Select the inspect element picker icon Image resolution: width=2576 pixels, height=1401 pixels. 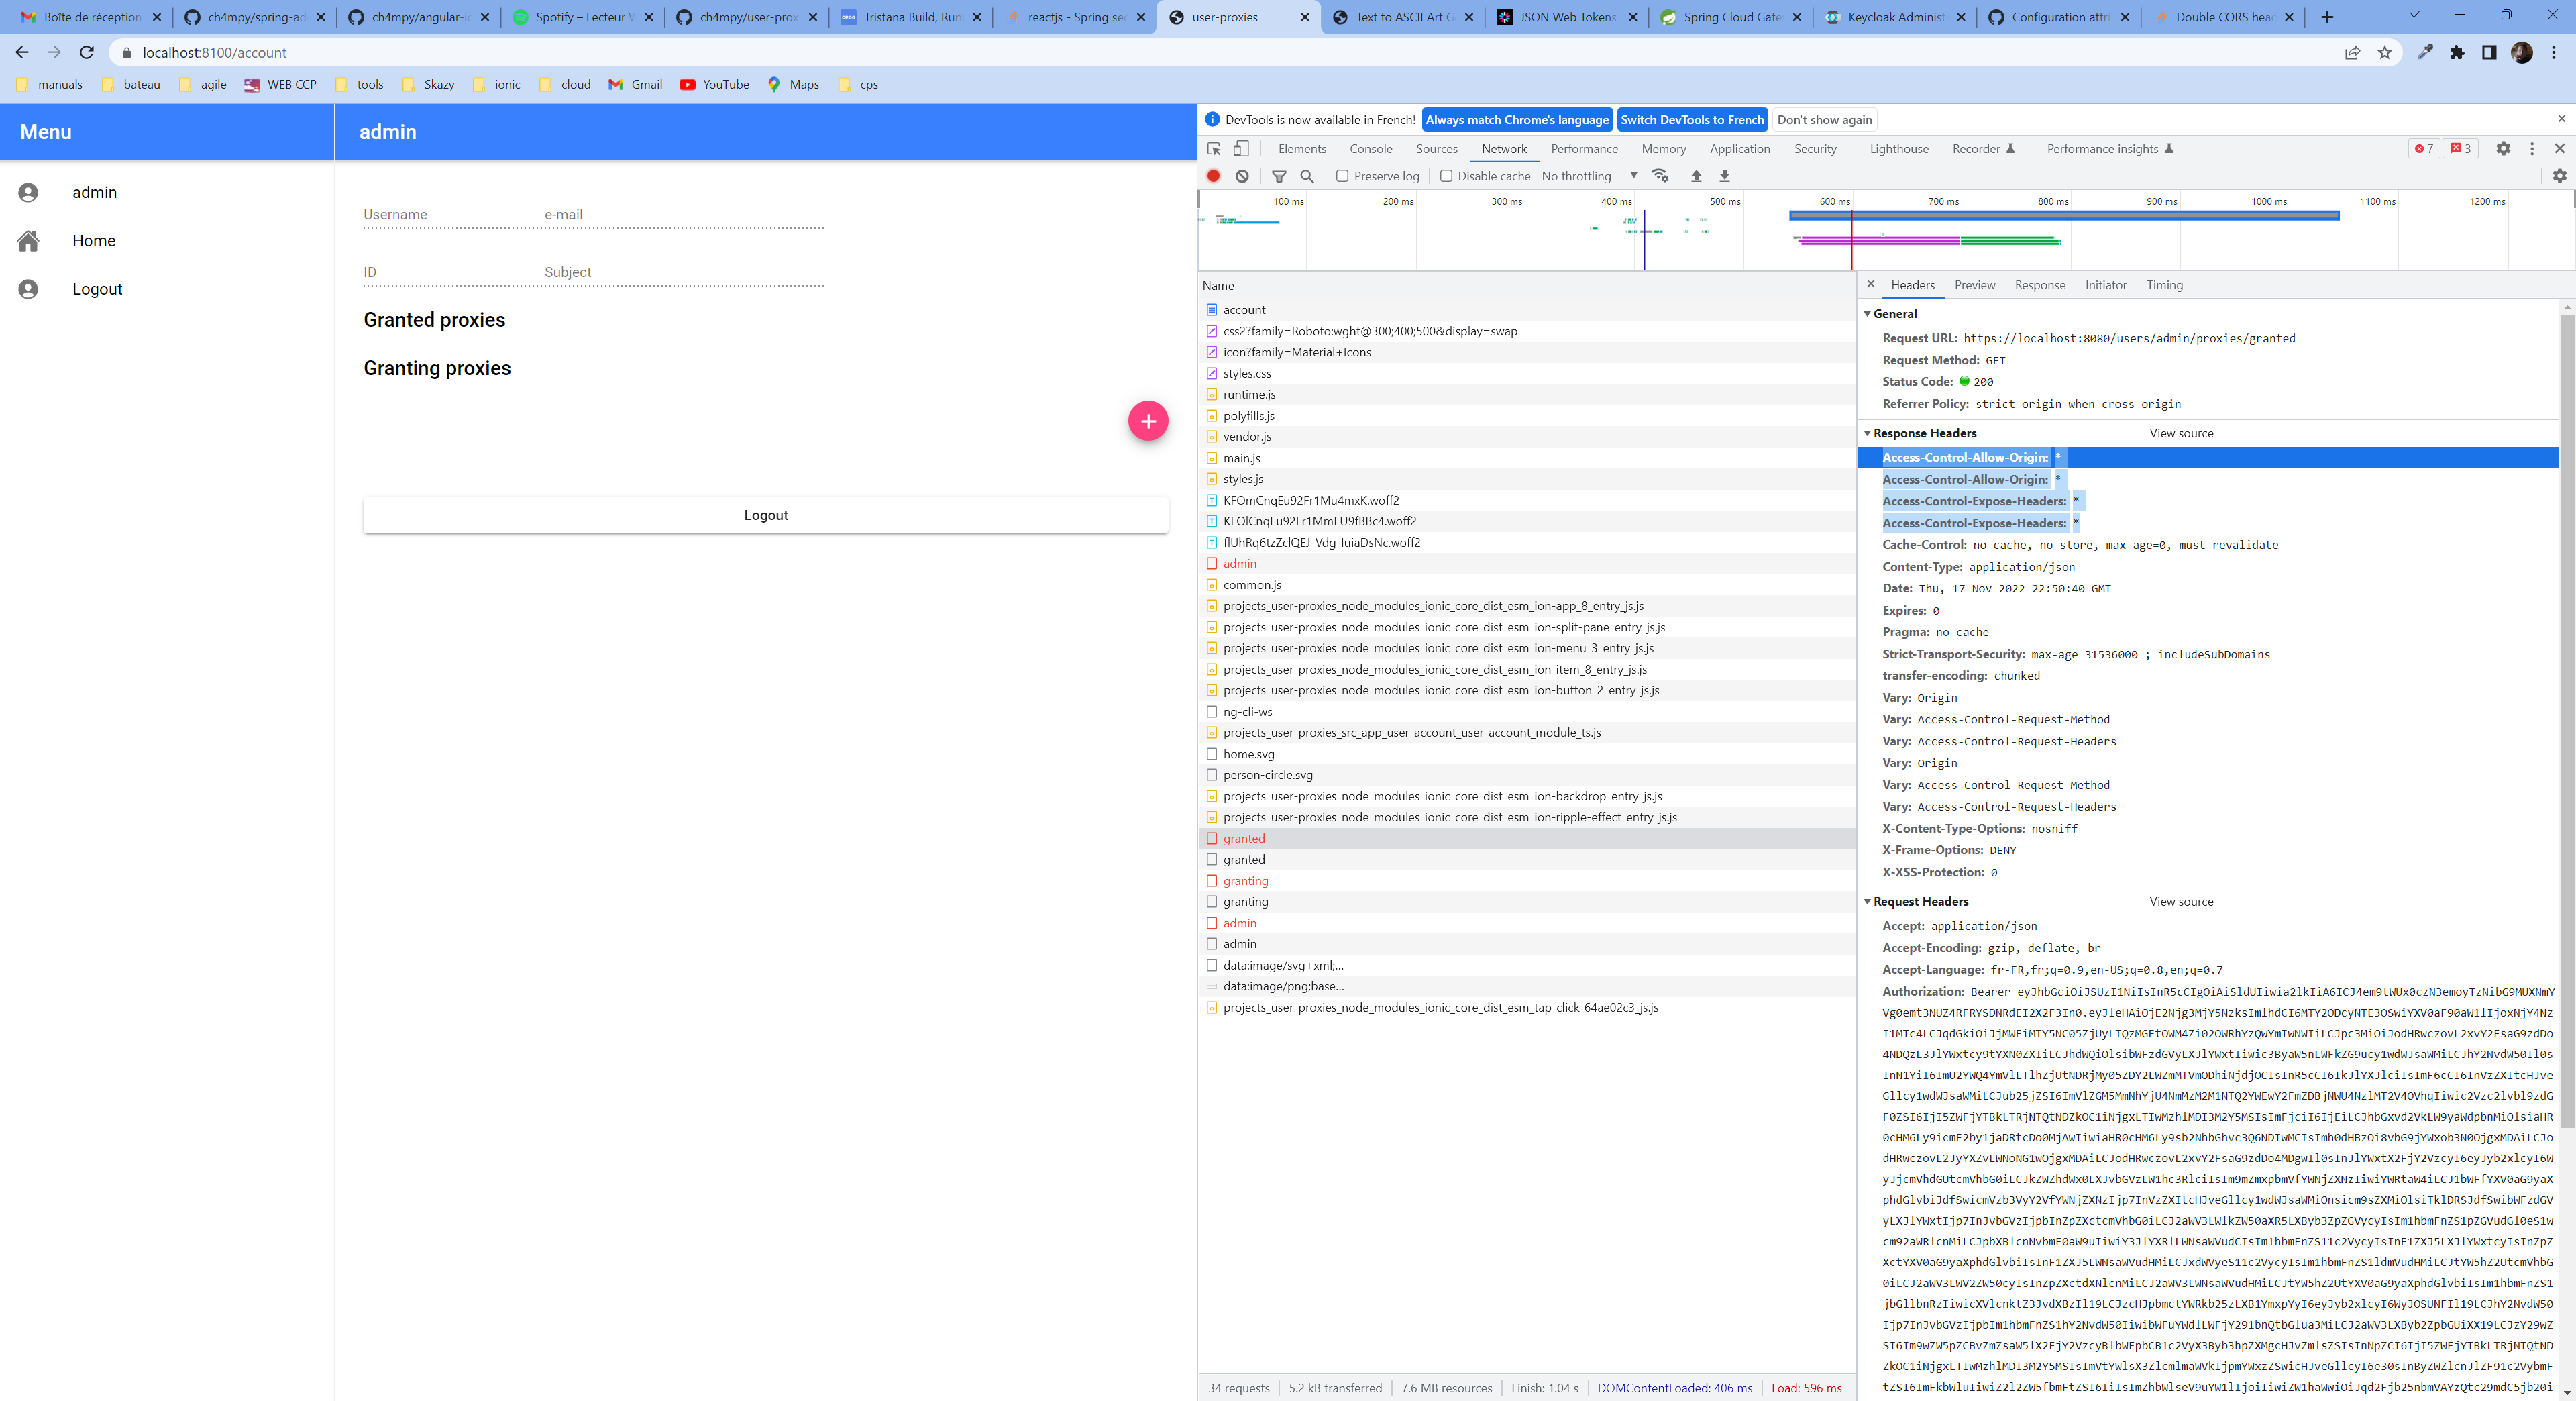point(1214,149)
